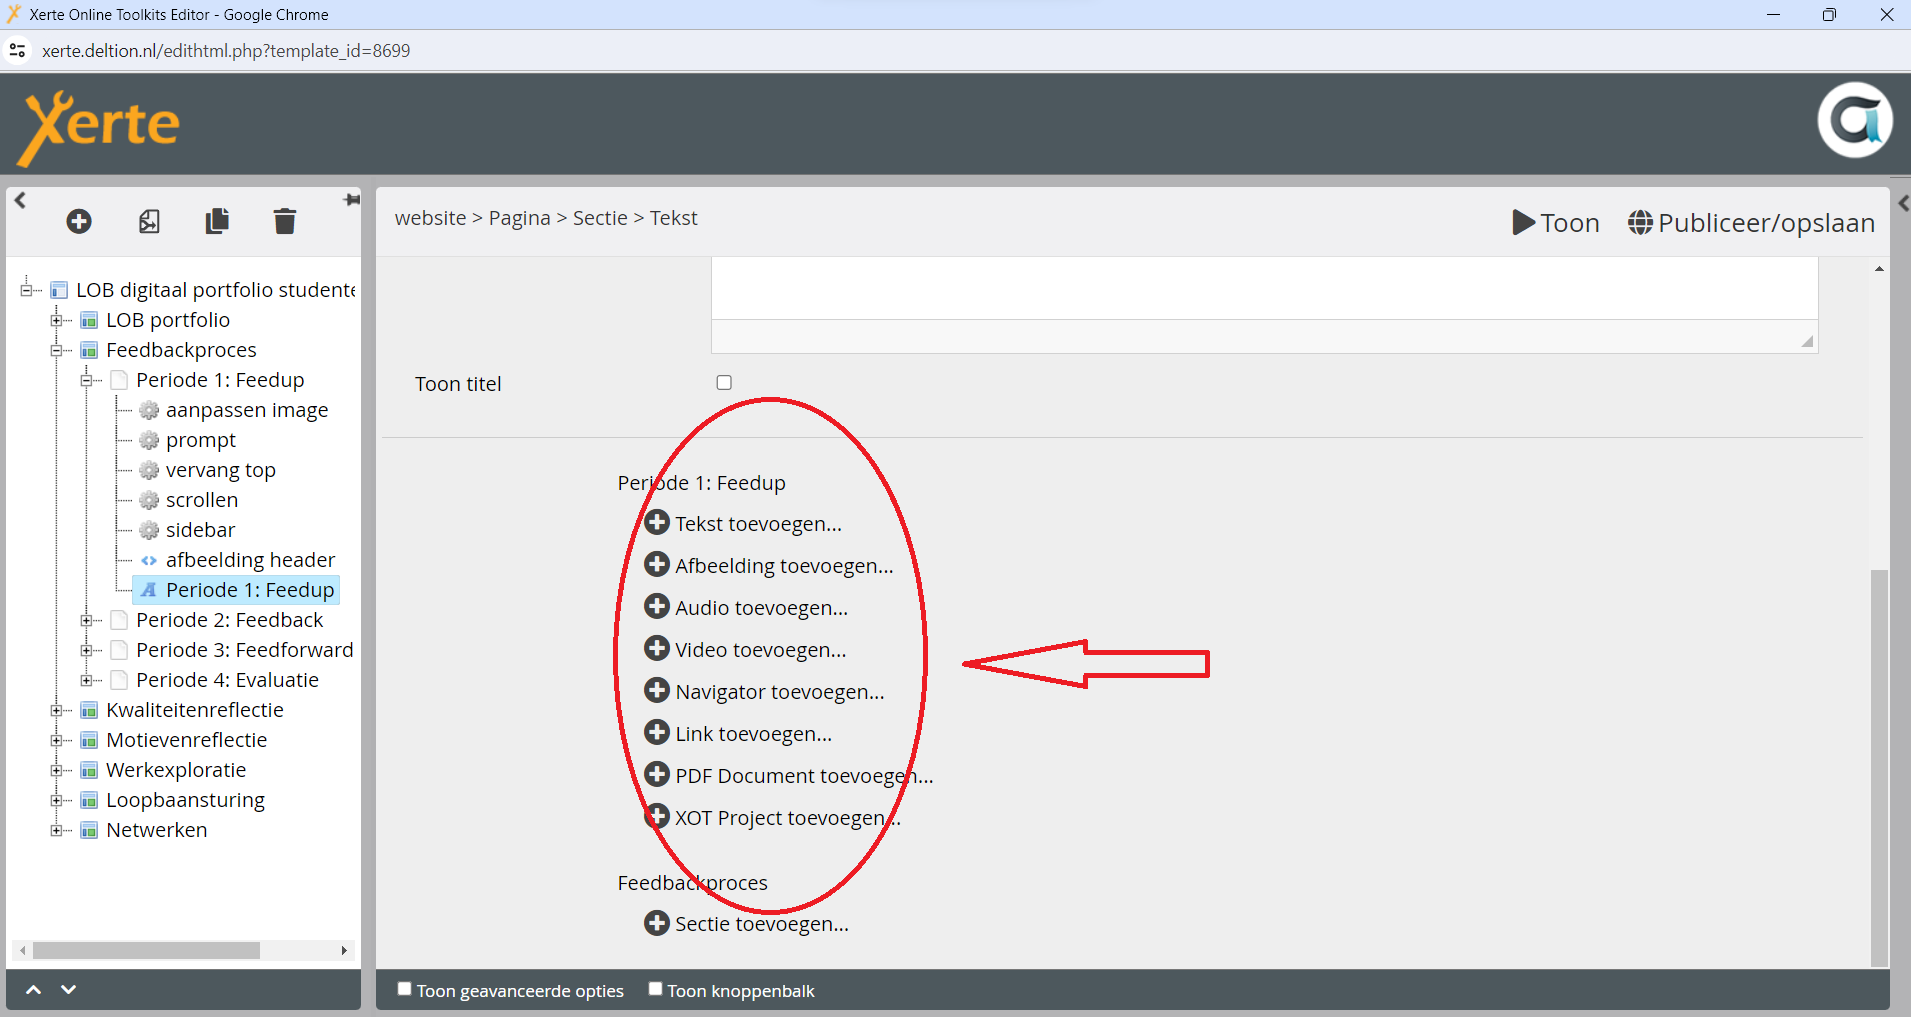1911x1017 pixels.
Task: Click the pin icon on the tree panel
Action: tap(351, 200)
